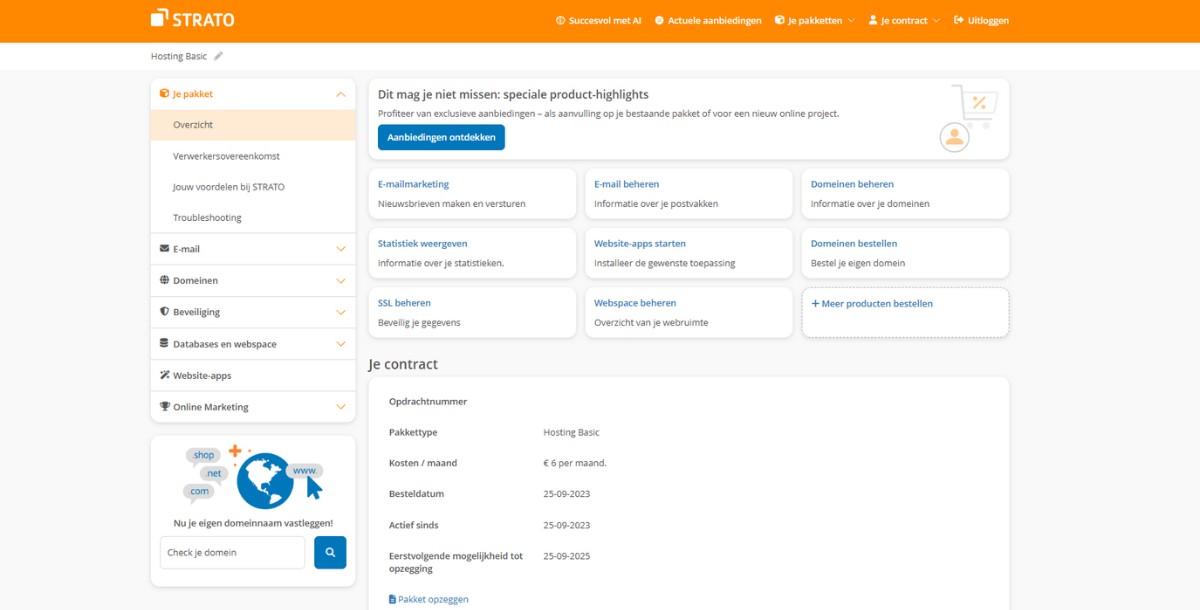The image size is (1200, 610).
Task: Expand the E-mail section chevron
Action: (341, 249)
